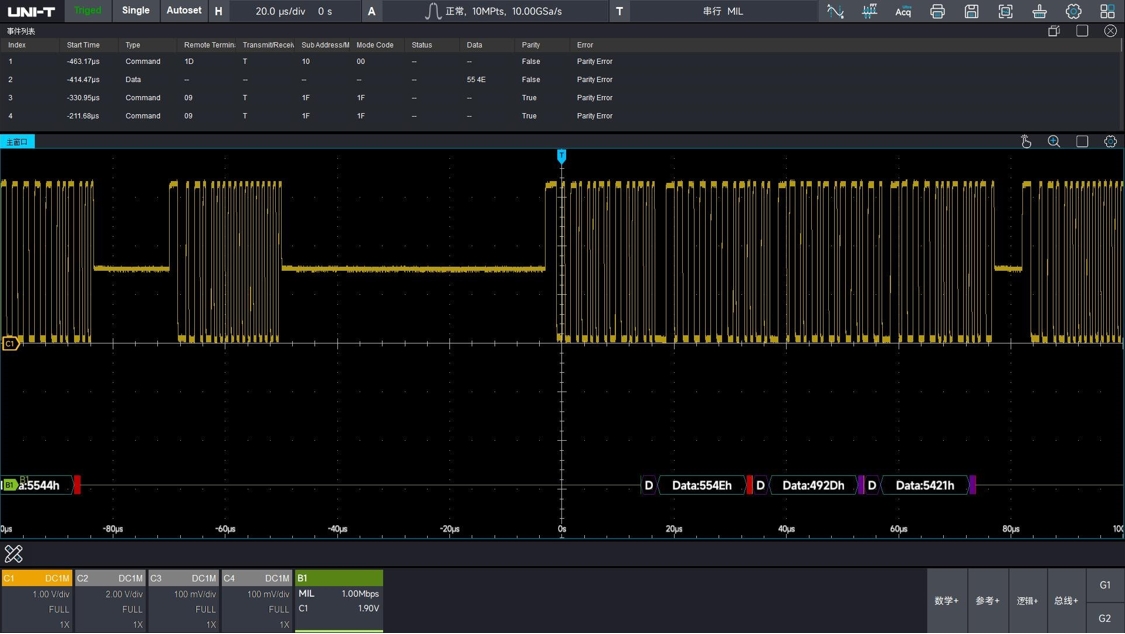1125x634 pixels.
Task: Maximize the main waveform window
Action: [x=1082, y=141]
